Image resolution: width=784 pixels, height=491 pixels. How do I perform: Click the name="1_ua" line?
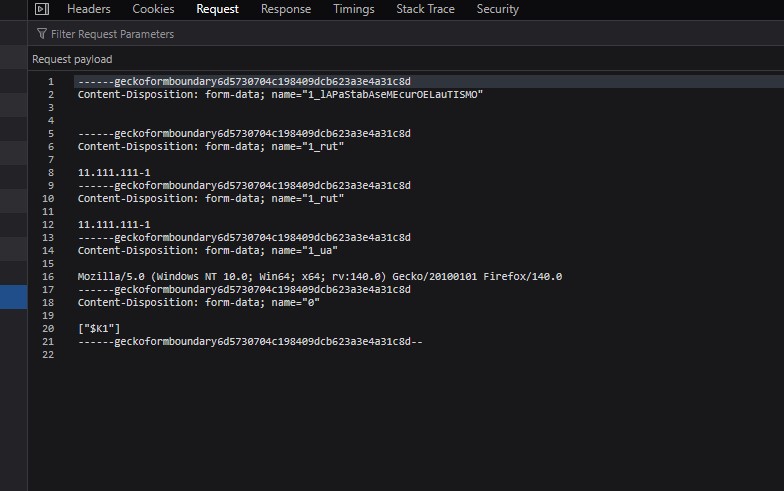point(208,250)
